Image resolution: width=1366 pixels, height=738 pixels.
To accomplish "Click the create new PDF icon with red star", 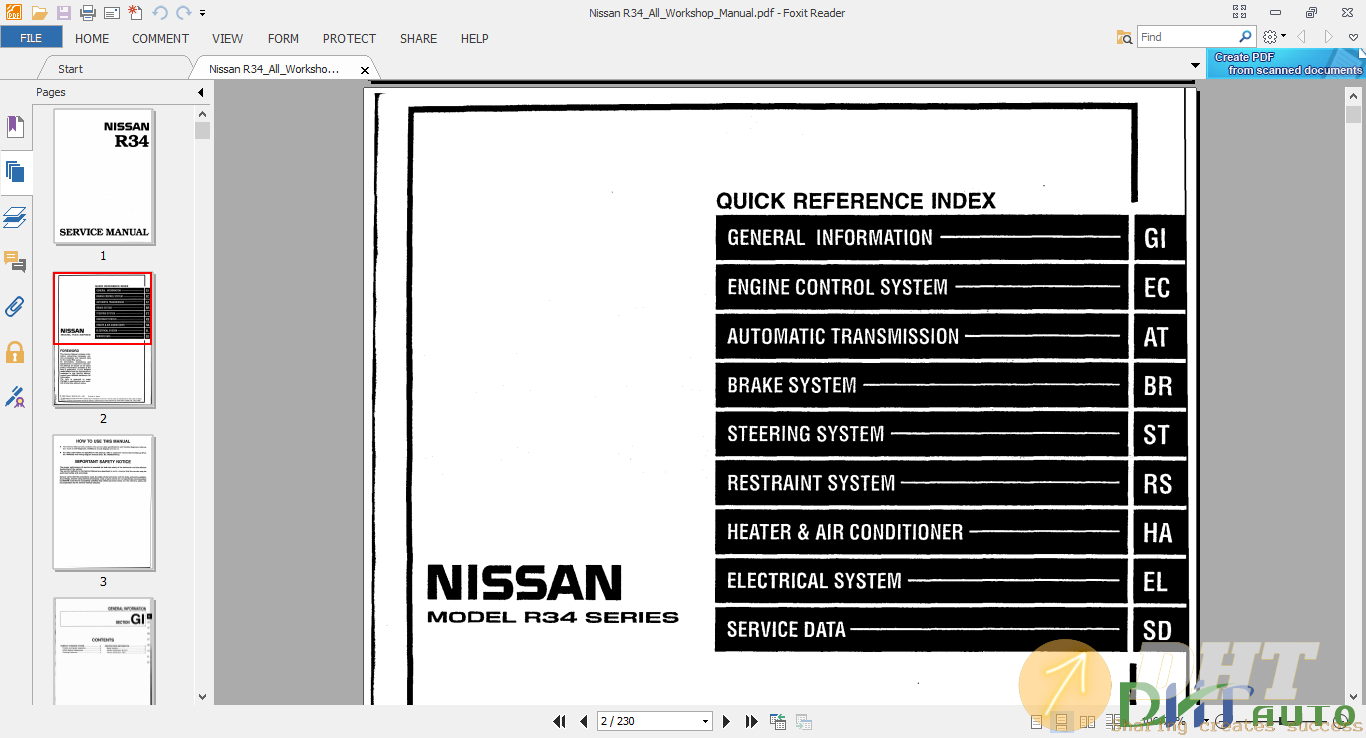I will coord(135,13).
